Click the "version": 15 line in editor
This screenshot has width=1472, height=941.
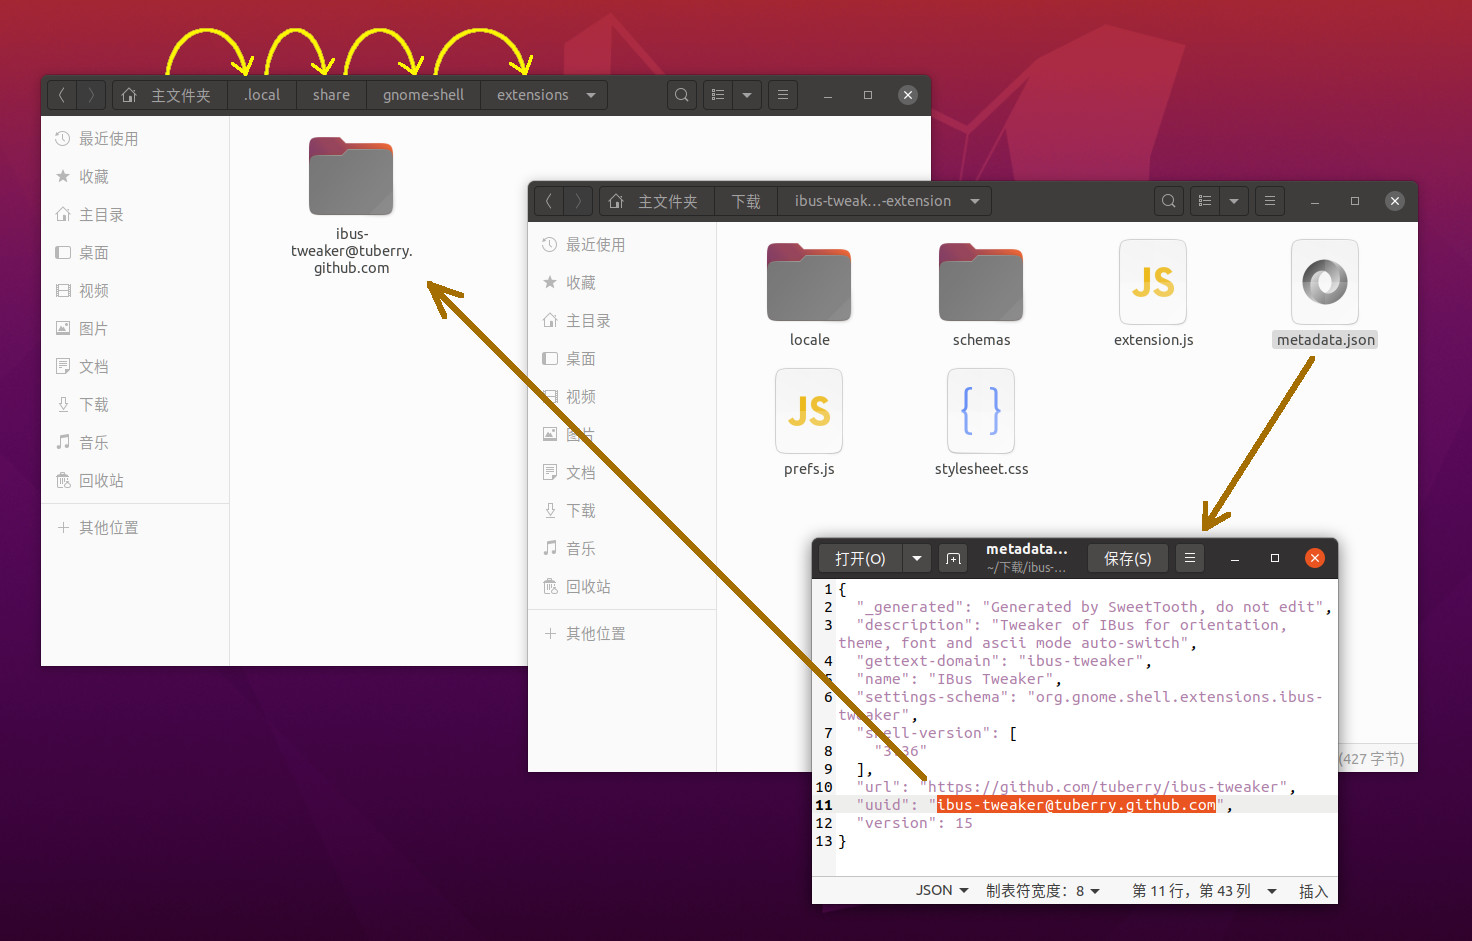pyautogui.click(x=914, y=823)
